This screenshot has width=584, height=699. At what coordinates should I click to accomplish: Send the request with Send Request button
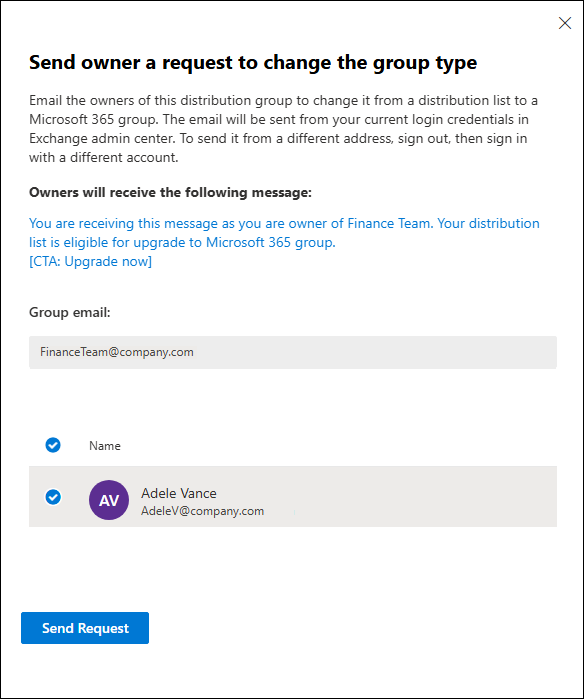[x=85, y=628]
